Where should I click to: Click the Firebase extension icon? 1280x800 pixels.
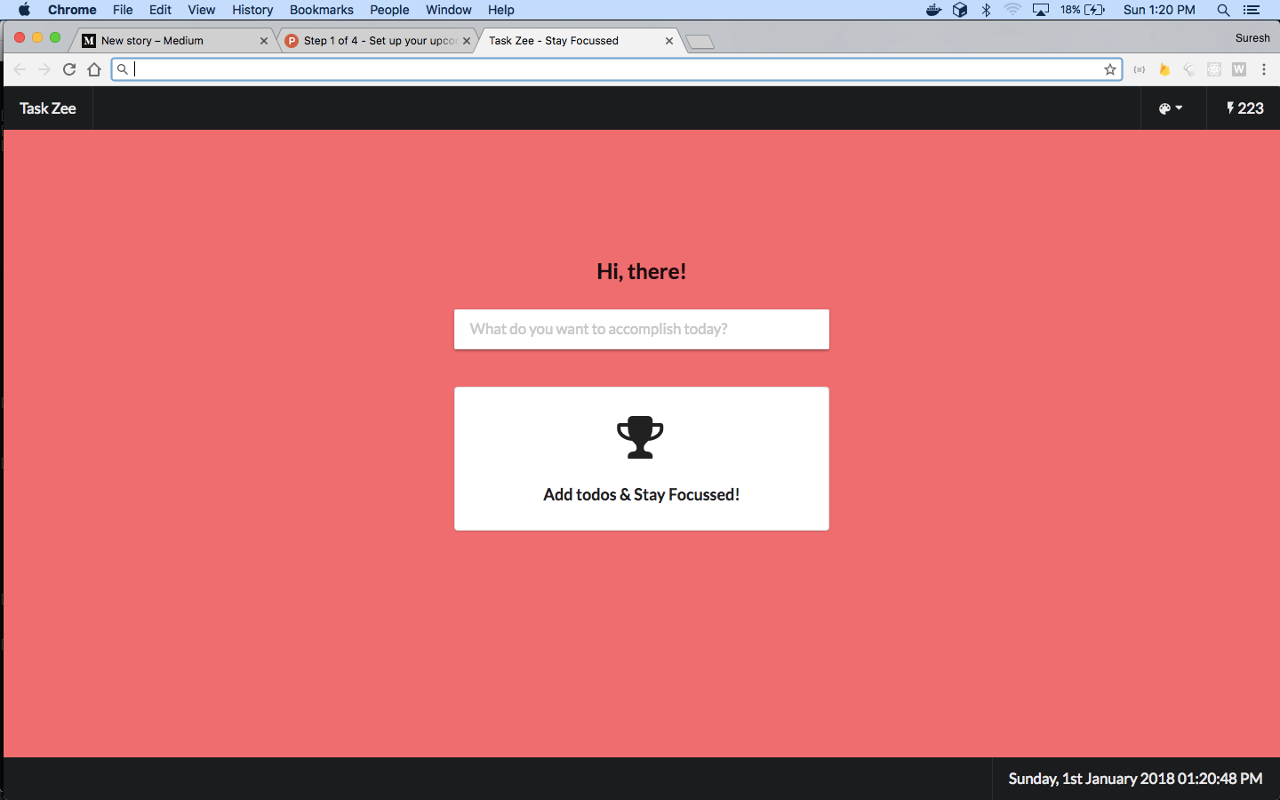point(1164,69)
